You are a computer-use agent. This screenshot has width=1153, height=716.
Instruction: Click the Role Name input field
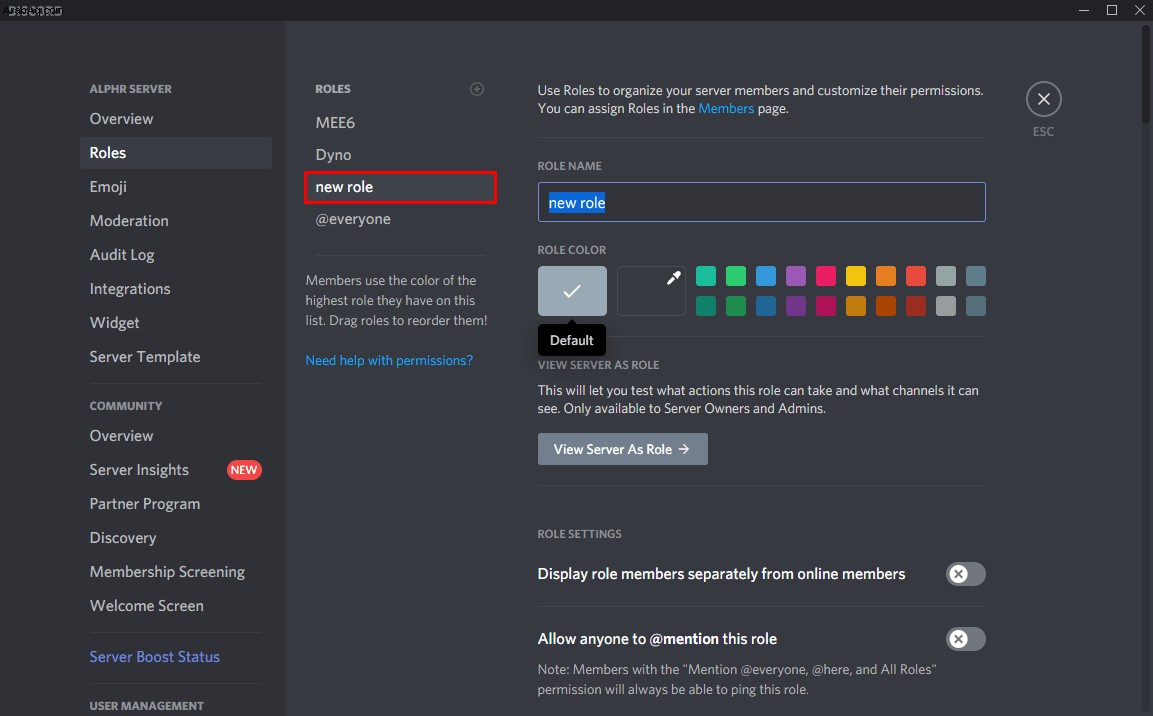(761, 202)
